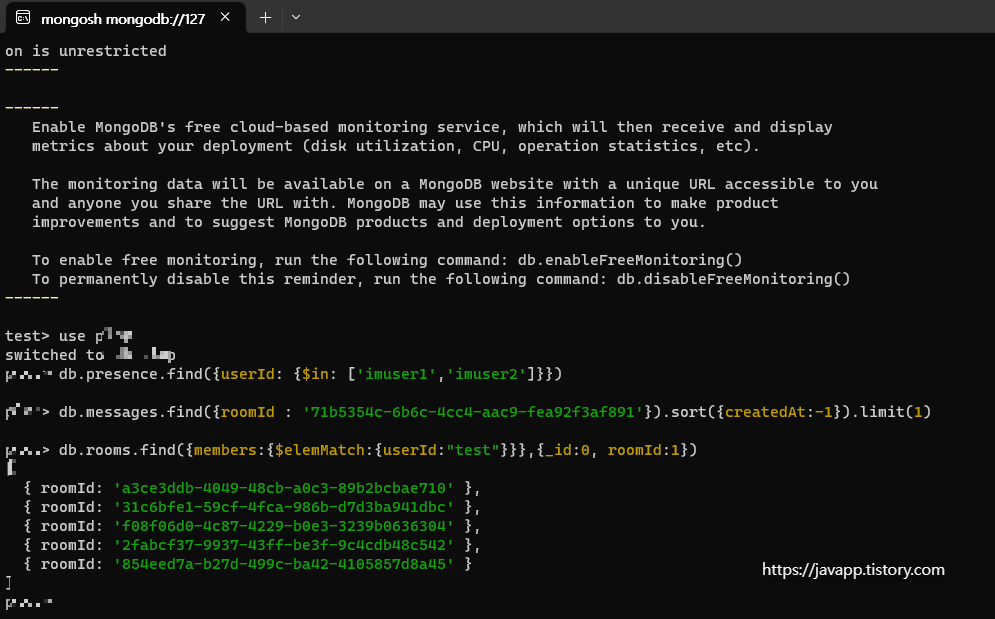
Task: Open the new tab profile dropdown
Action: [296, 18]
